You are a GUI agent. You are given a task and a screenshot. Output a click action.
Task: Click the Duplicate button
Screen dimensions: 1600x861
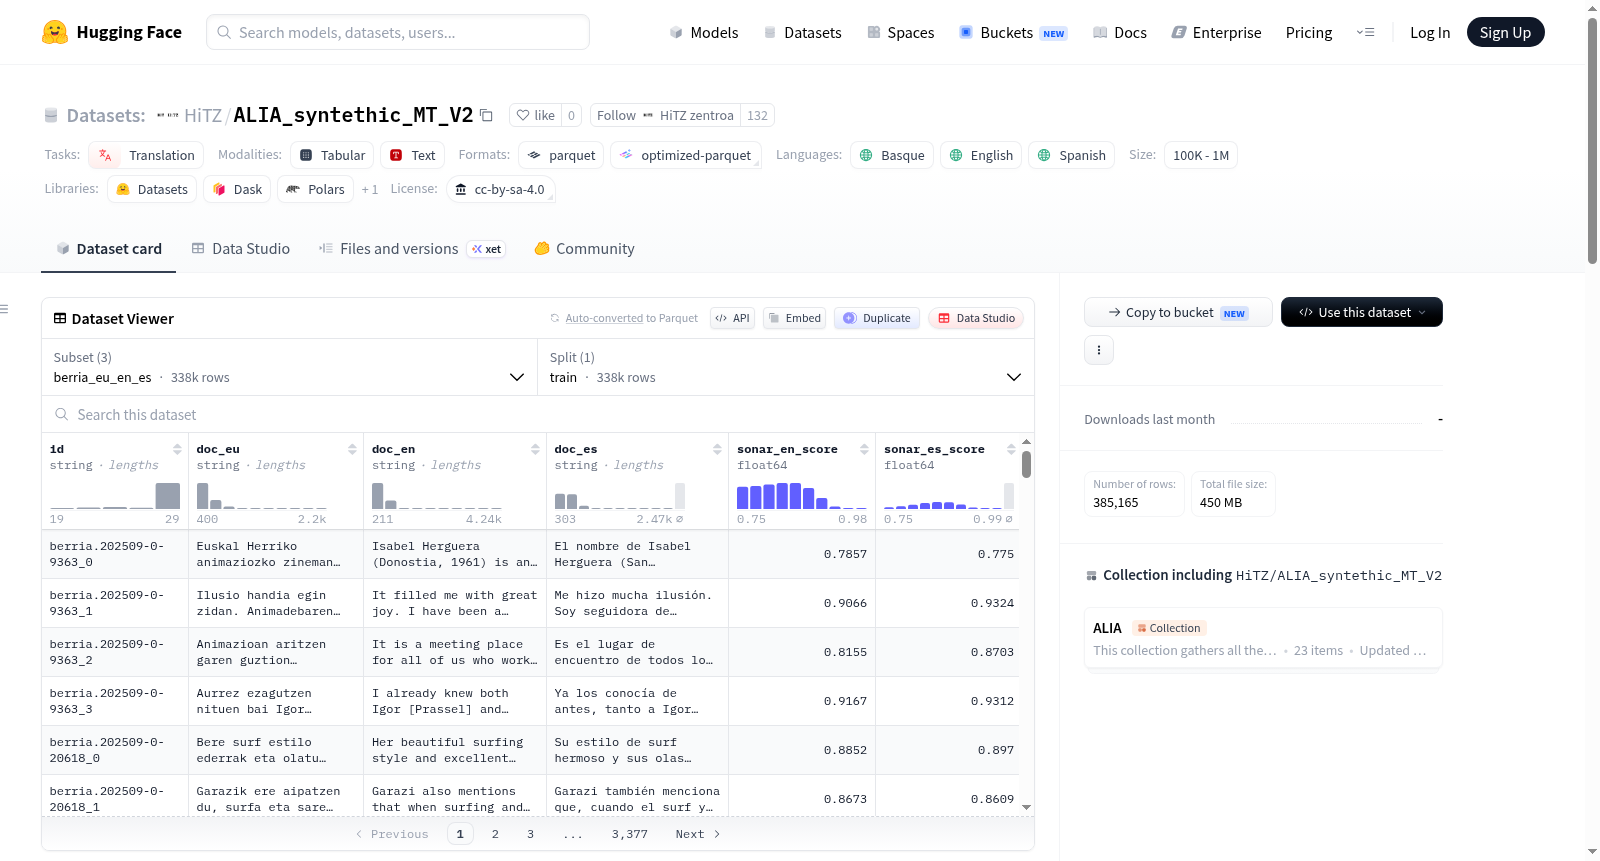click(x=877, y=318)
